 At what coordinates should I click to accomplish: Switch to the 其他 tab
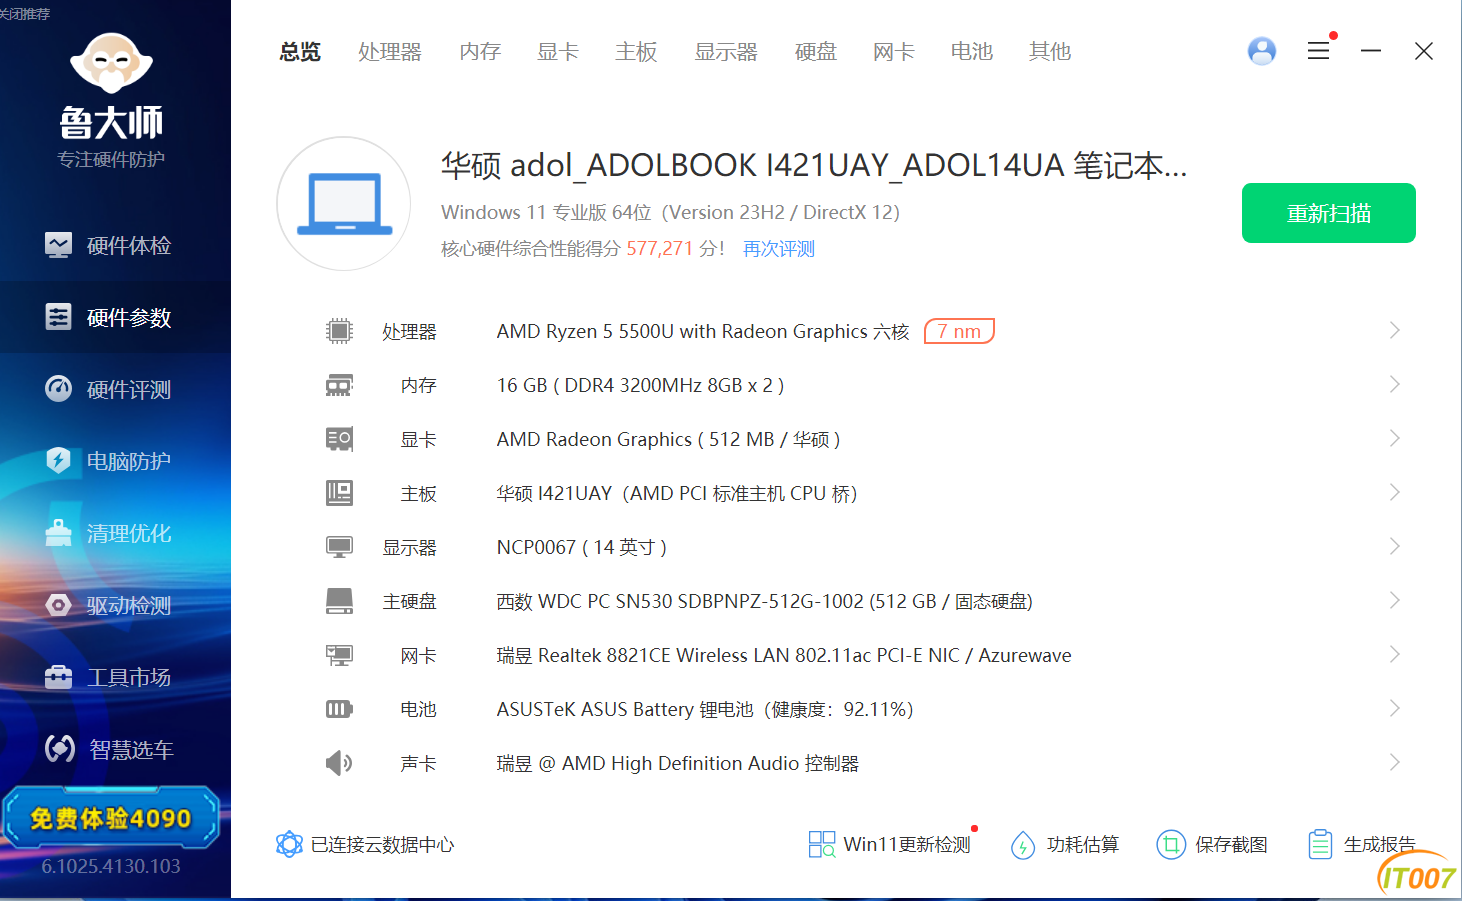click(x=1050, y=51)
